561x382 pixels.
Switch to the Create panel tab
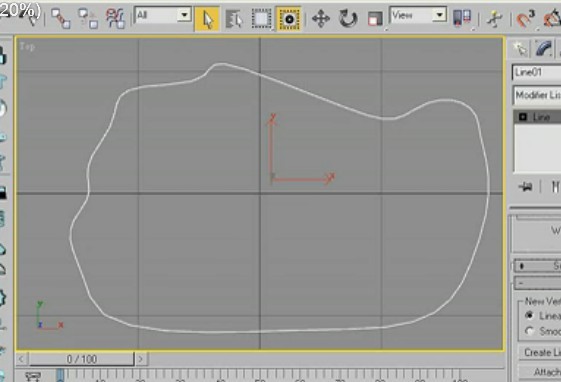tap(520, 49)
